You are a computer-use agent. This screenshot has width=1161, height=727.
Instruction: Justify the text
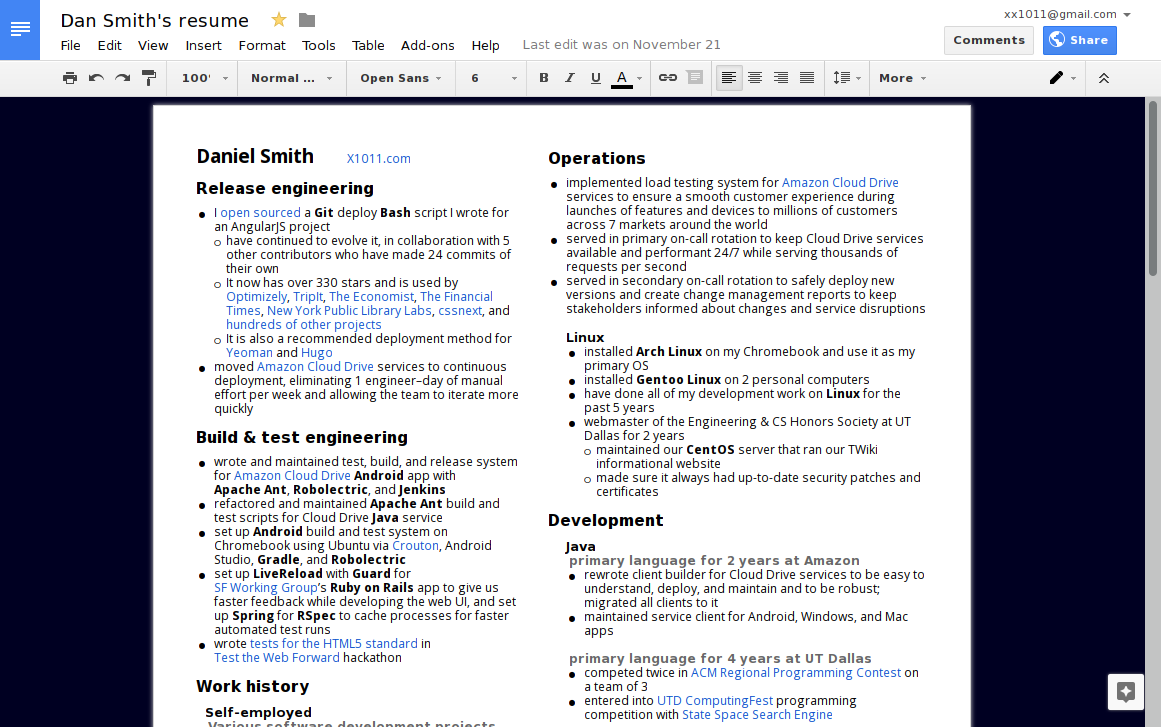click(x=807, y=78)
